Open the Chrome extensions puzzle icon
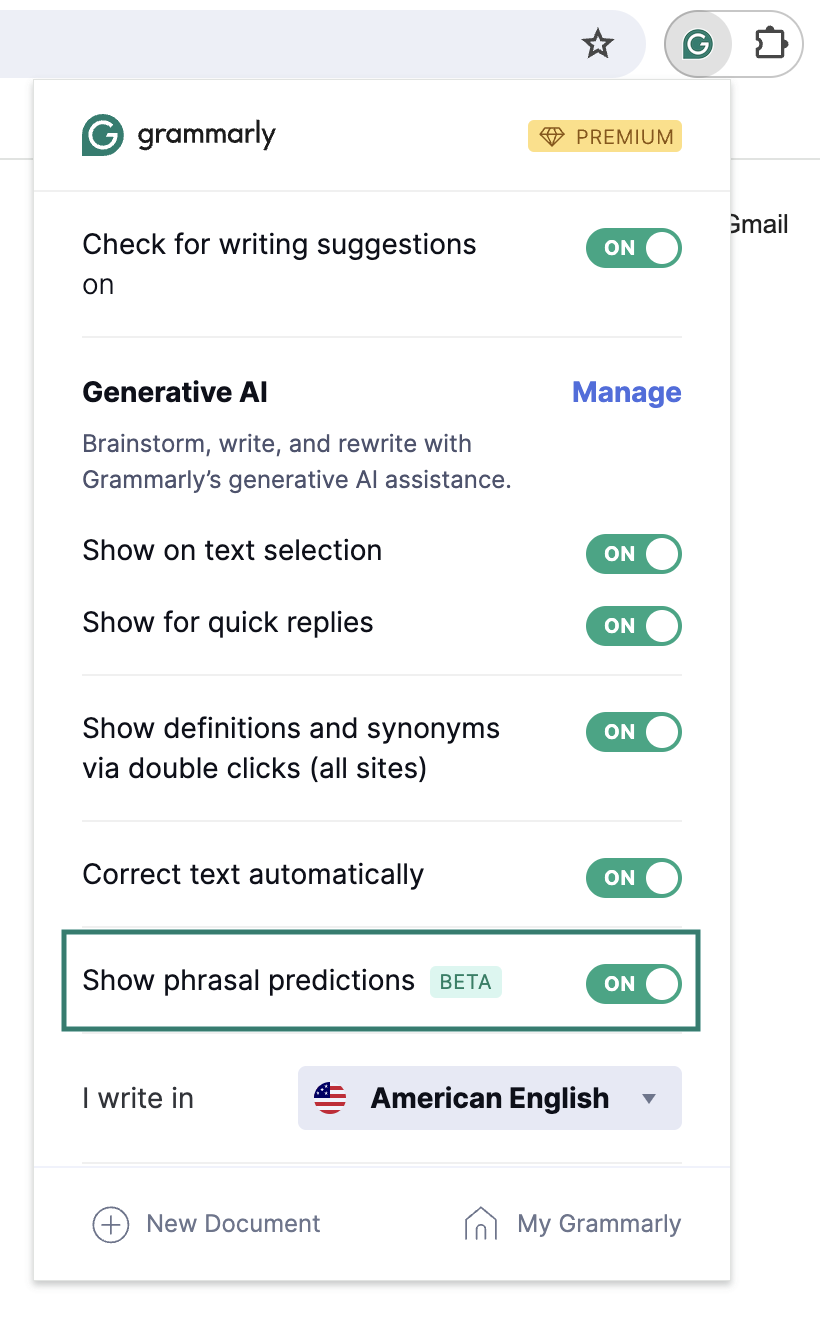Screen dimensions: 820x1326 tap(769, 44)
